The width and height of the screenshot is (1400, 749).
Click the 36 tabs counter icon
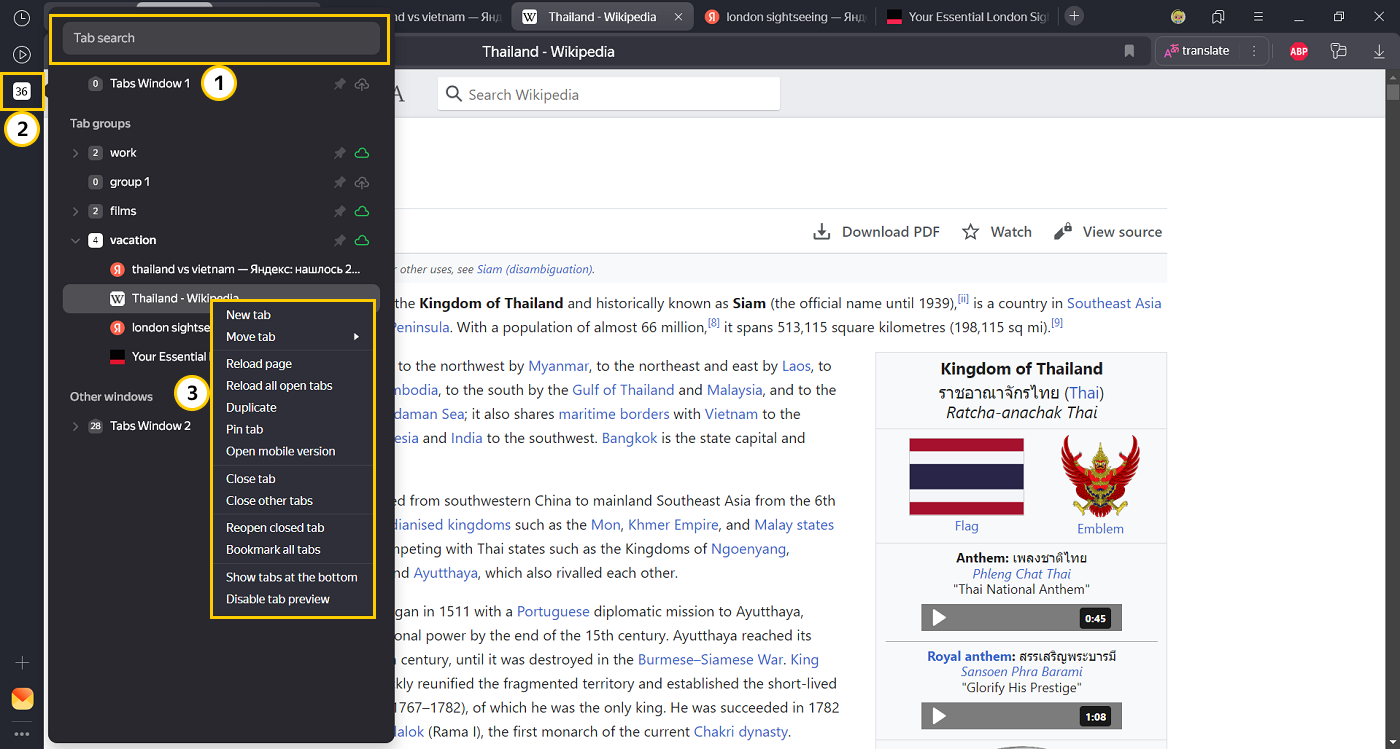[21, 91]
